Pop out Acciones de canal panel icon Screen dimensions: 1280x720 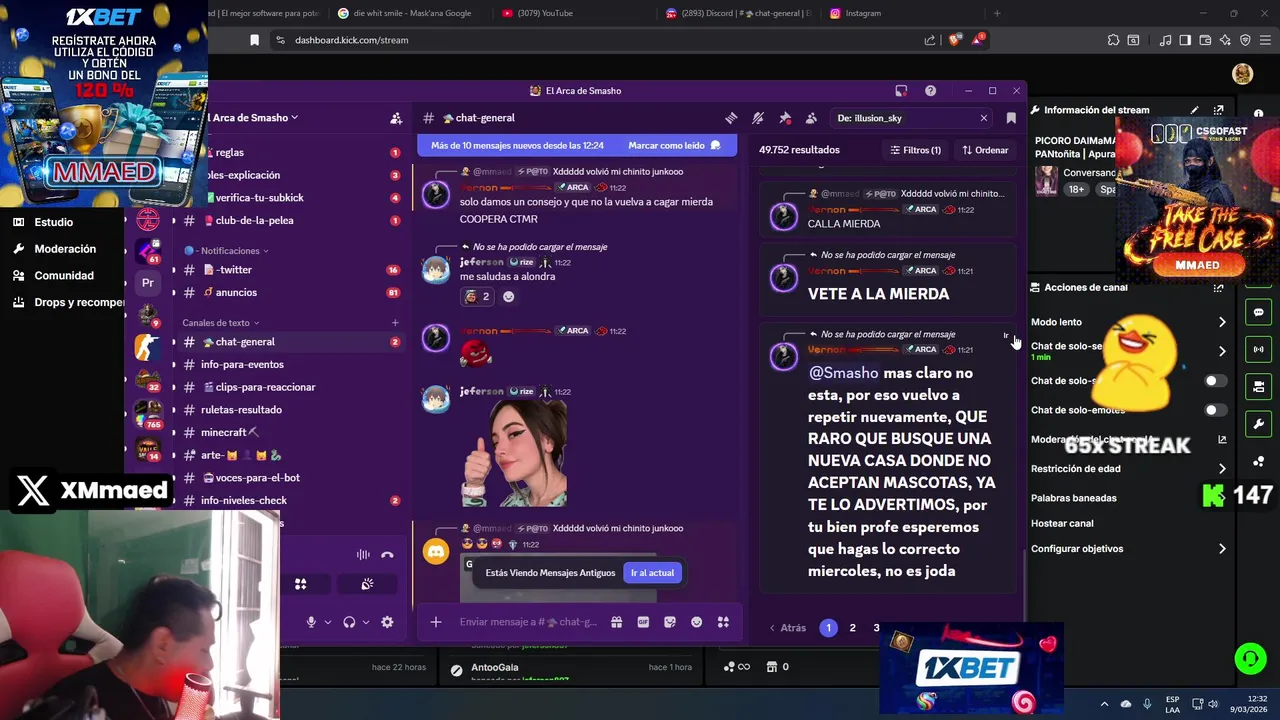click(1218, 287)
